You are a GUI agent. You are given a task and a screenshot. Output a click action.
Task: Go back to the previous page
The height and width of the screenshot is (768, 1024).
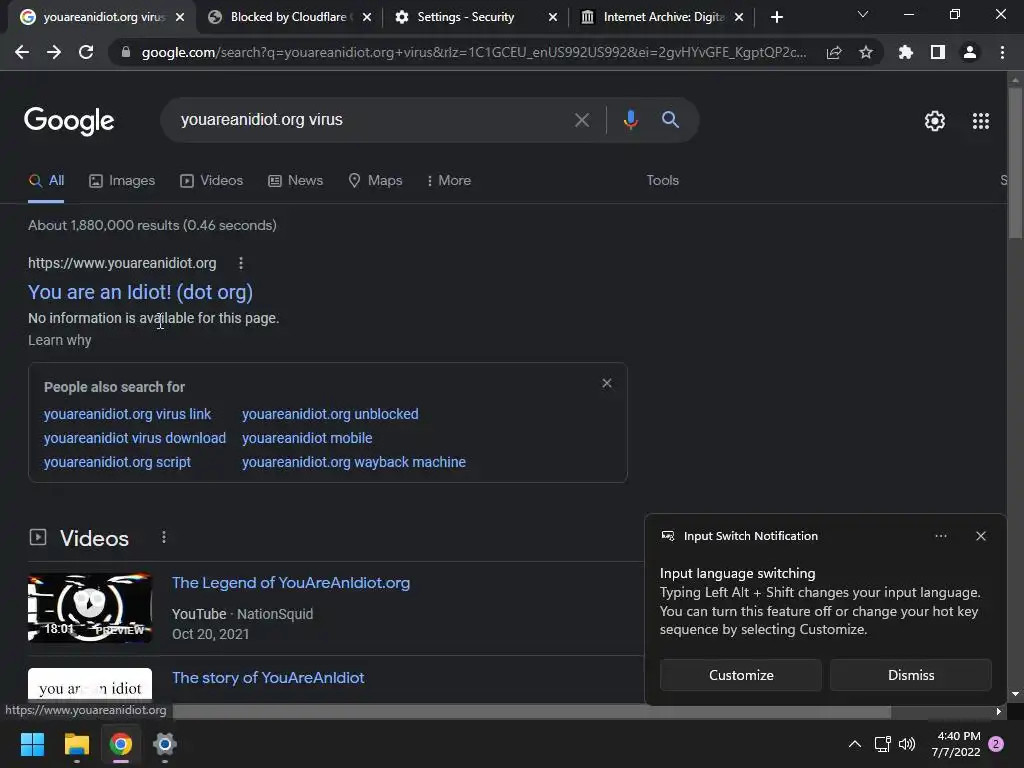pos(22,52)
